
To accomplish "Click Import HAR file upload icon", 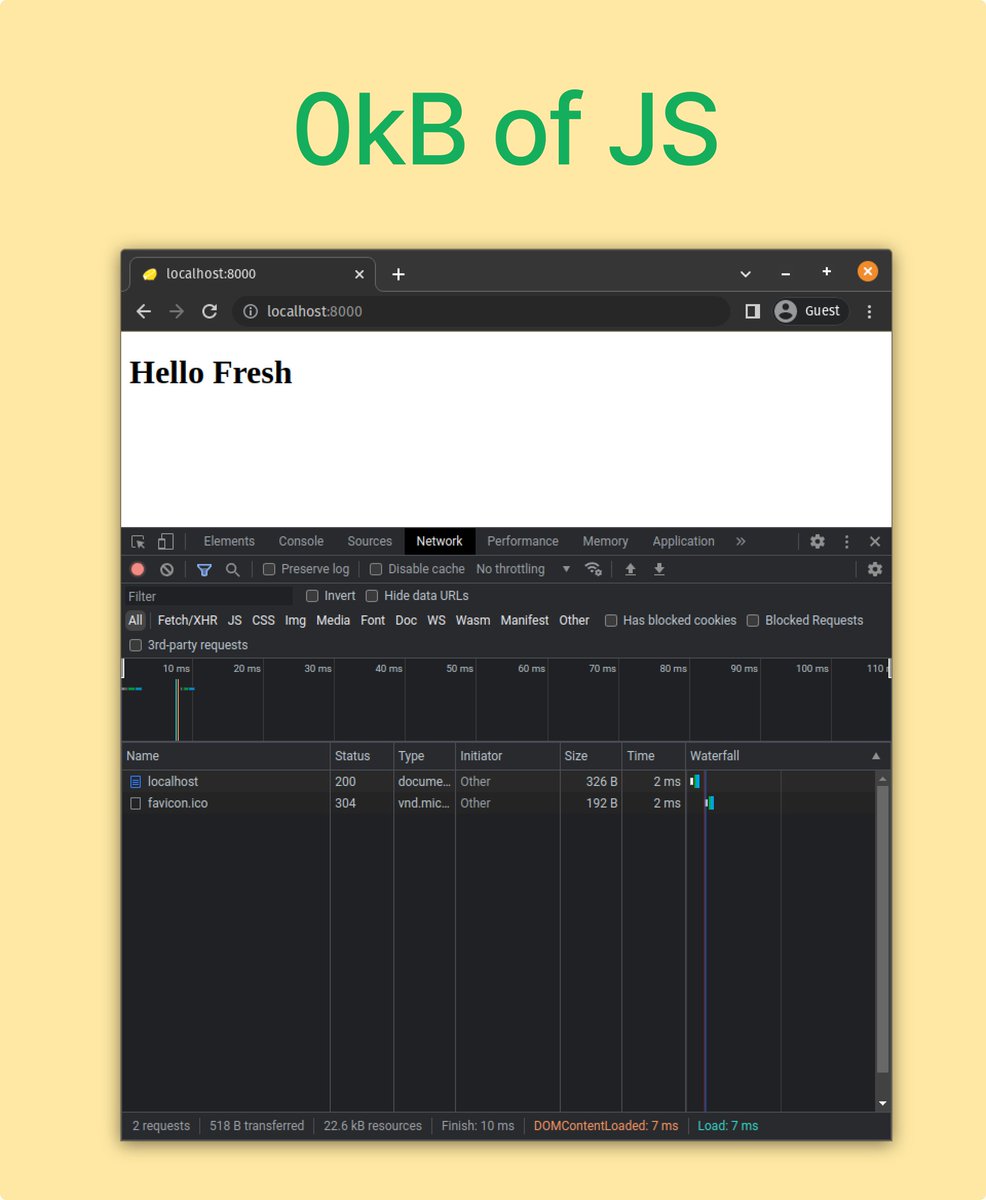I will click(x=630, y=569).
